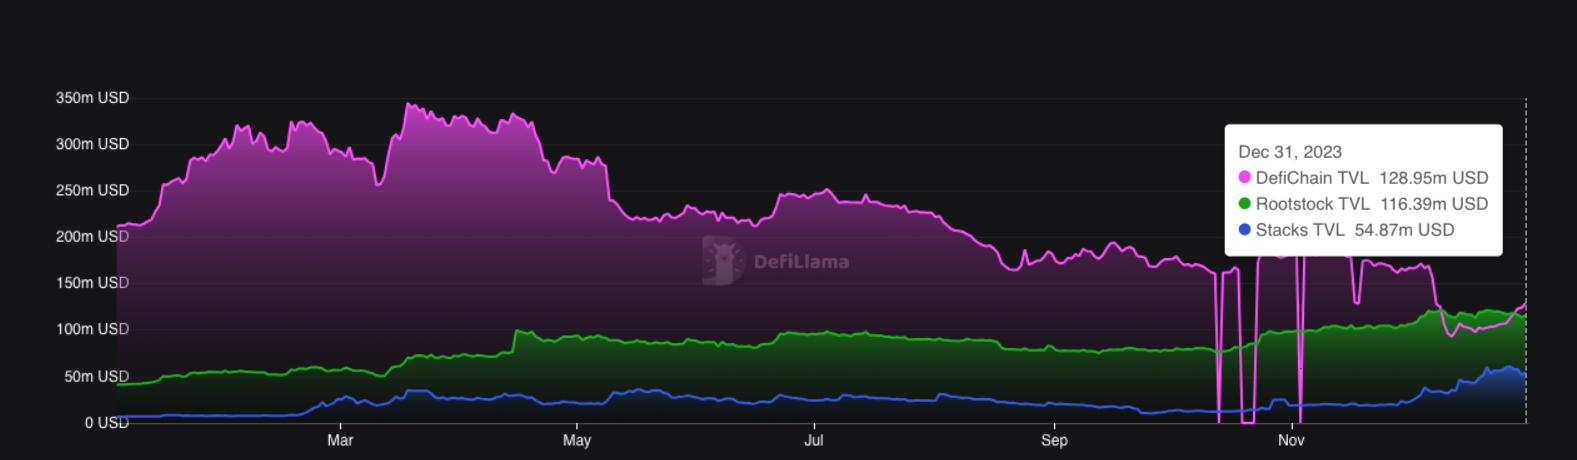The width and height of the screenshot is (1577, 460).
Task: Click the dashed vertical cursor line at chart end
Action: click(1526, 260)
